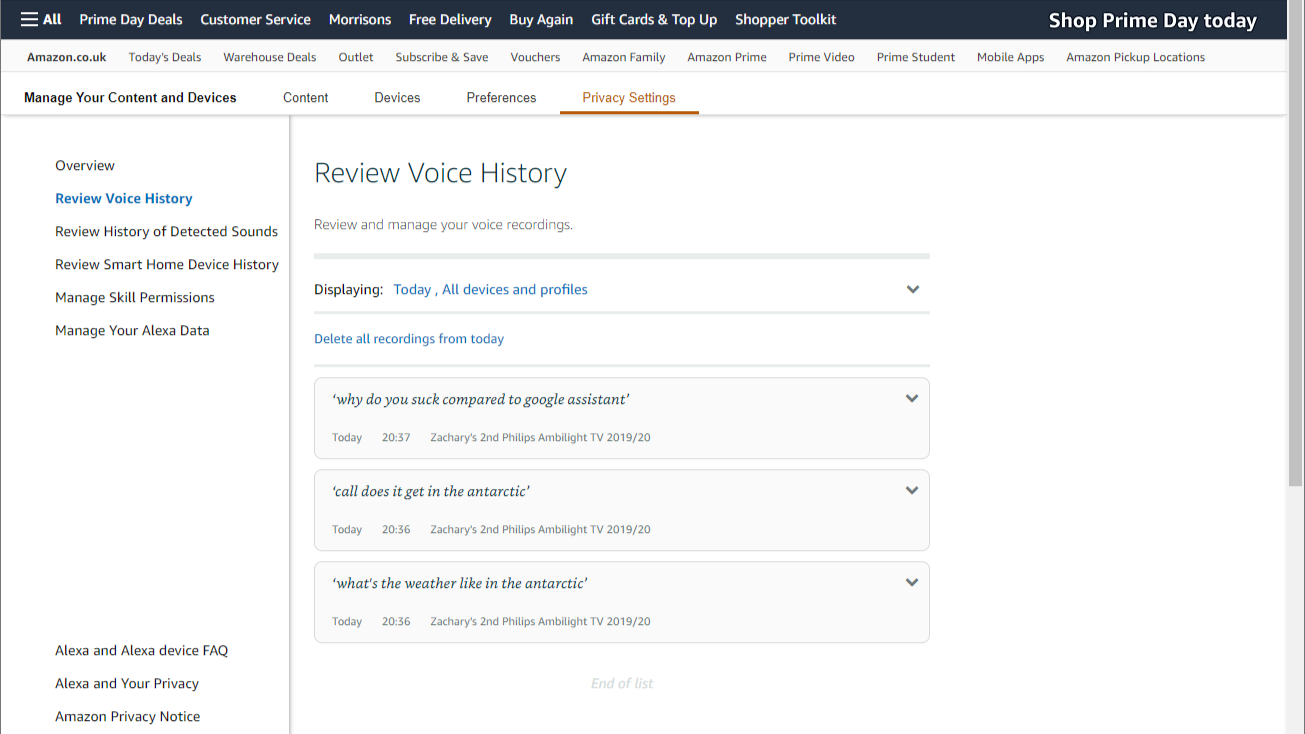Image resolution: width=1305 pixels, height=734 pixels.
Task: Open Review Smart Home Device History
Action: (x=167, y=265)
